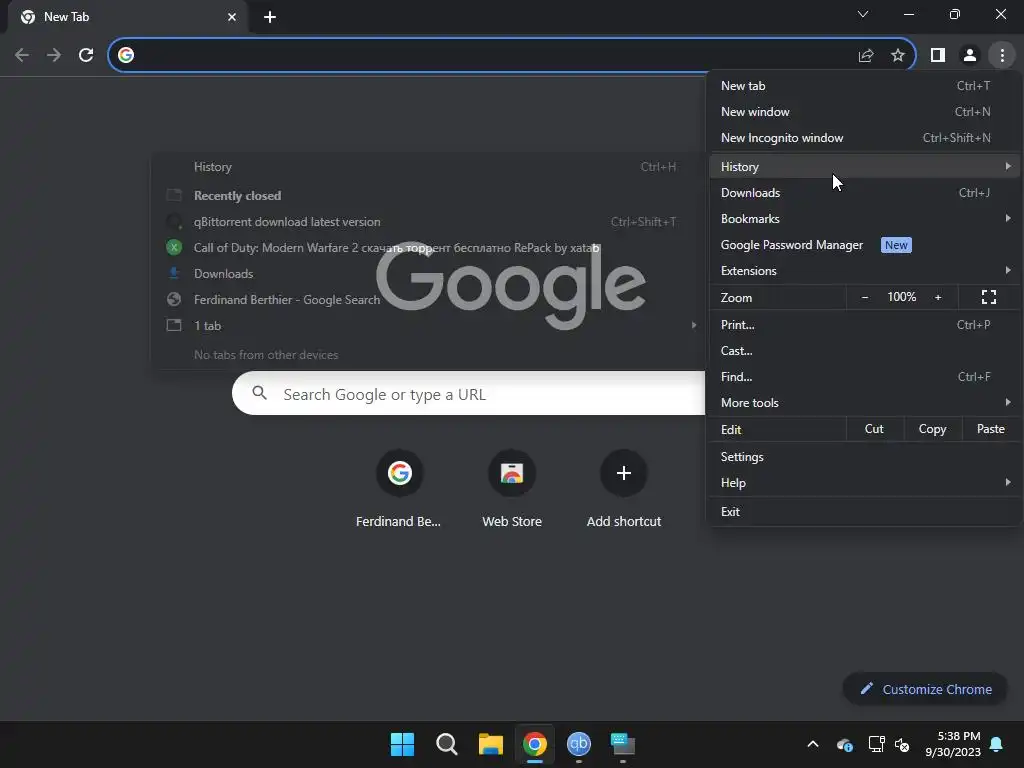Image resolution: width=1024 pixels, height=768 pixels.
Task: Click Copy in the Edit row
Action: pyautogui.click(x=933, y=429)
